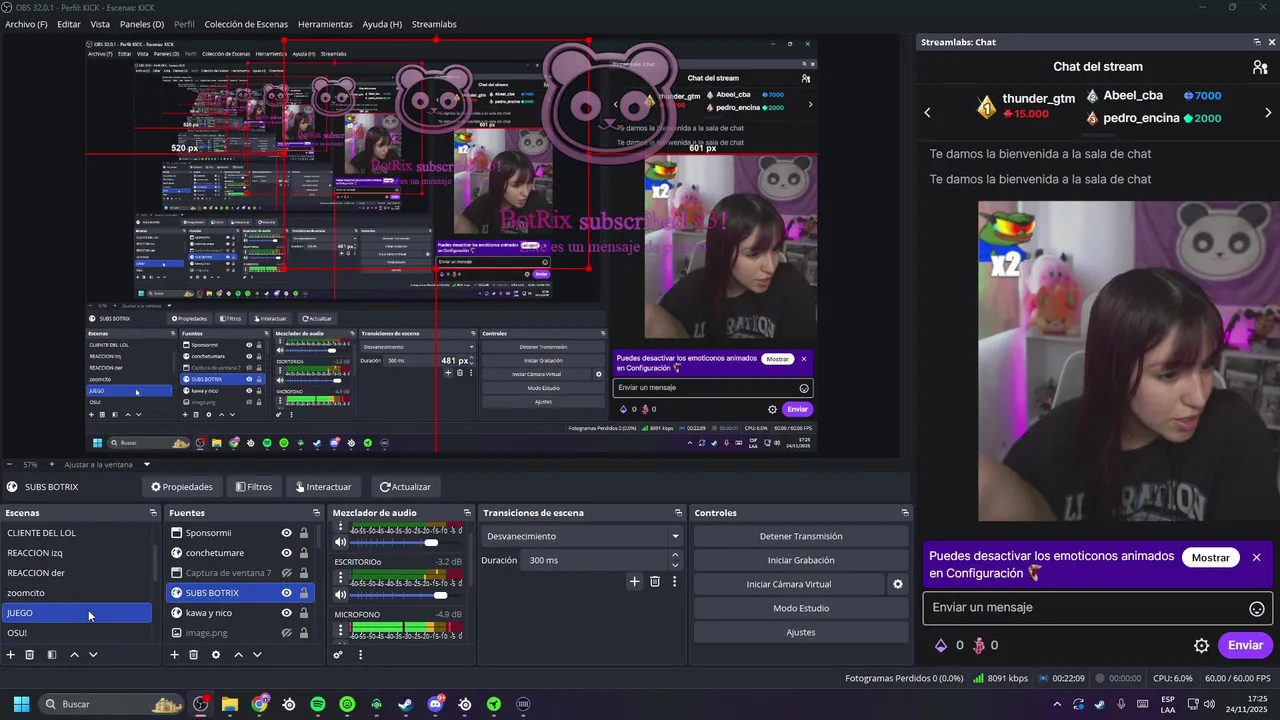This screenshot has height=720, width=1280.
Task: Open scene filters icon in Escenas toolbar
Action: click(x=52, y=655)
